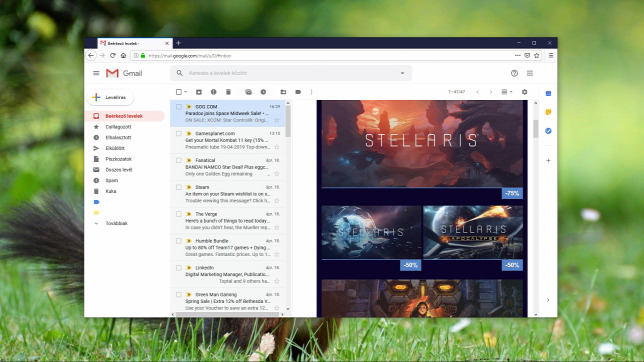
Task: Reload the page in the browser
Action: click(x=113, y=55)
